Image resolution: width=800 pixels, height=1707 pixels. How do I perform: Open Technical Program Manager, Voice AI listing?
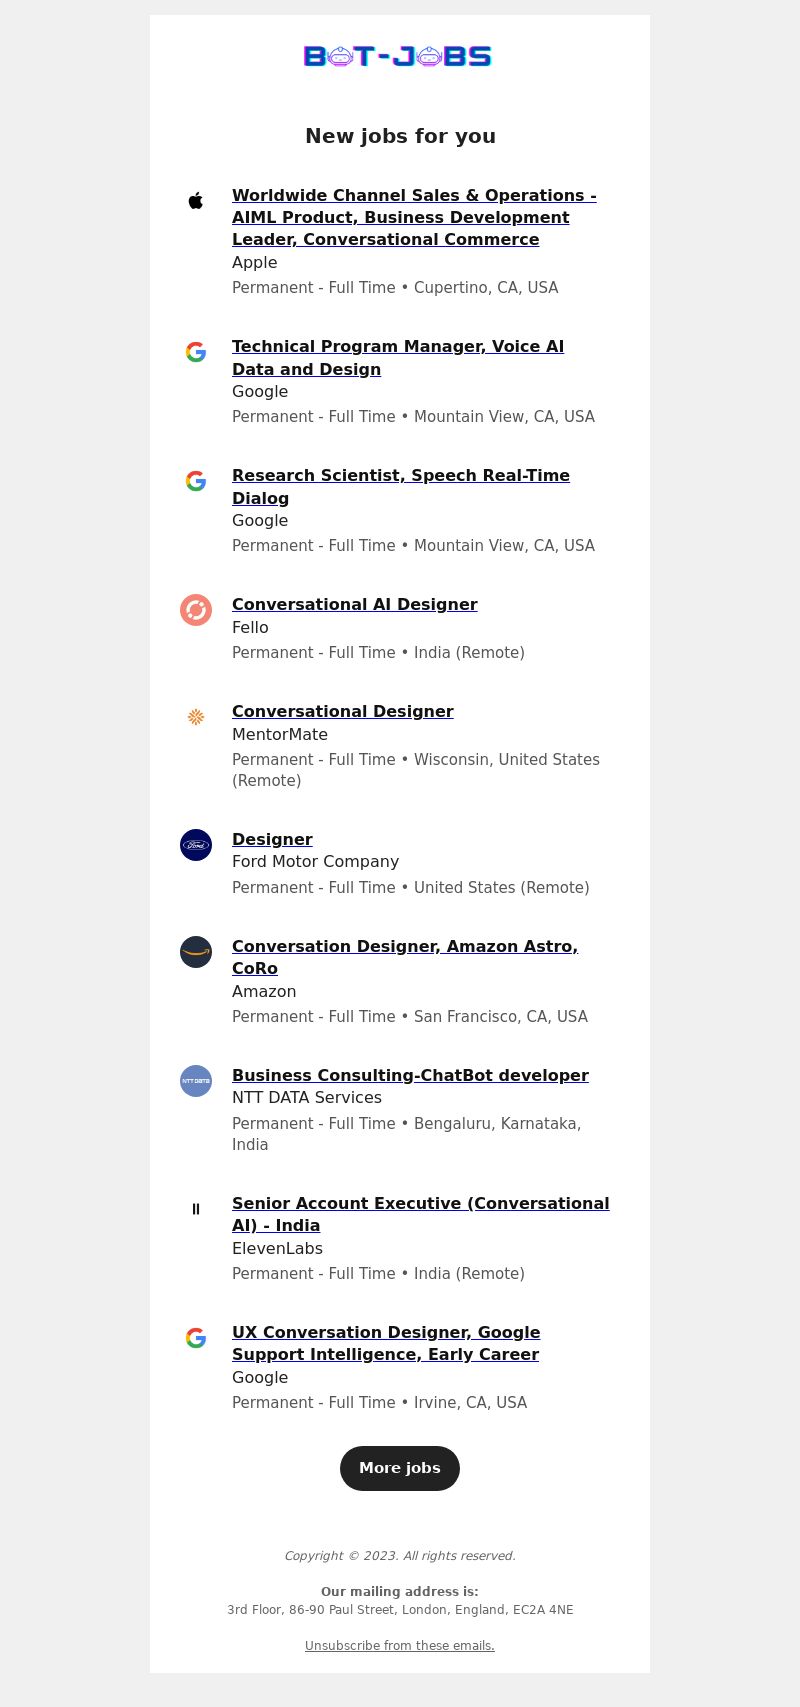[x=398, y=358]
